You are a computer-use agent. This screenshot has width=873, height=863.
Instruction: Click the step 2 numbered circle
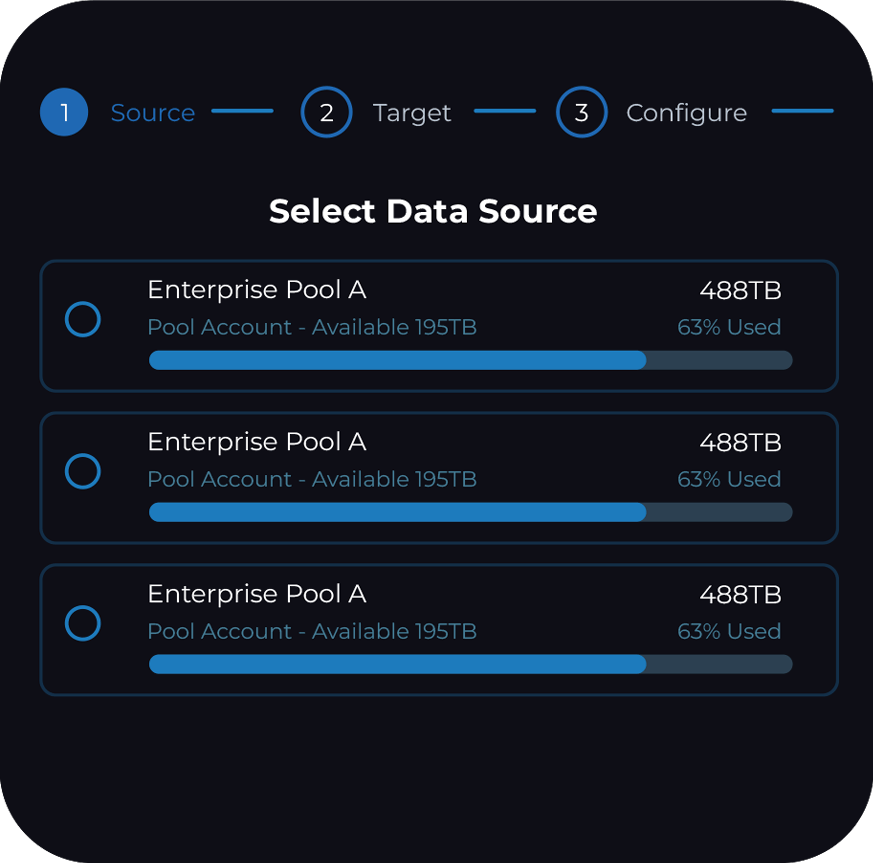tap(326, 112)
